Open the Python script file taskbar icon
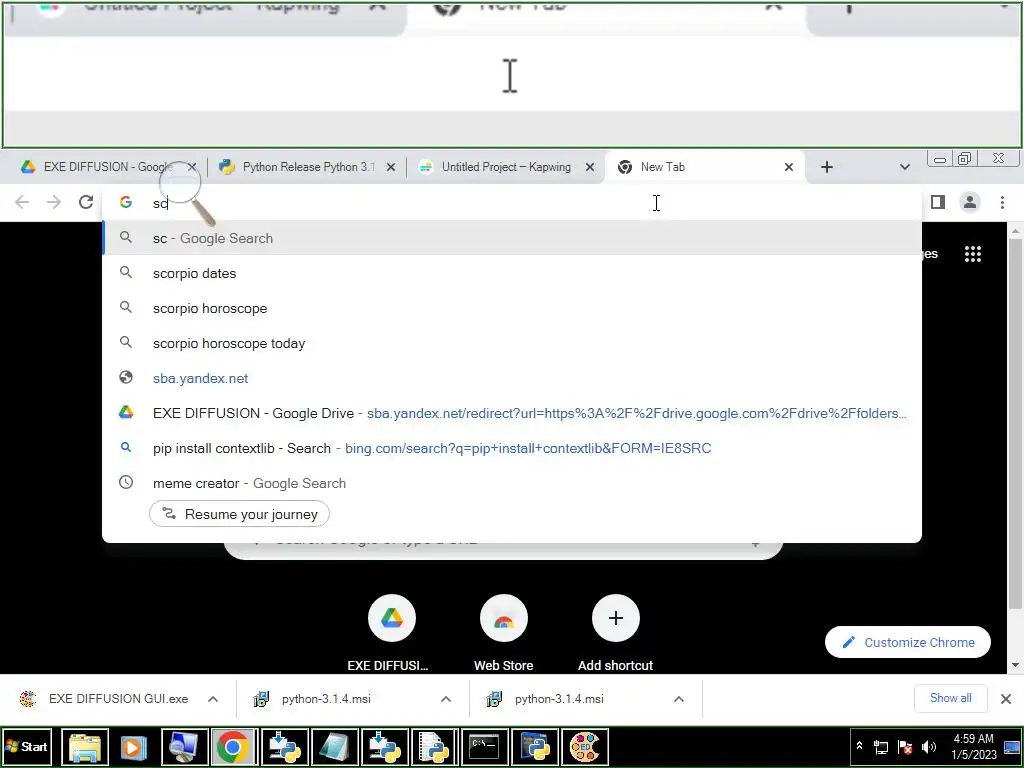 pyautogui.click(x=434, y=746)
